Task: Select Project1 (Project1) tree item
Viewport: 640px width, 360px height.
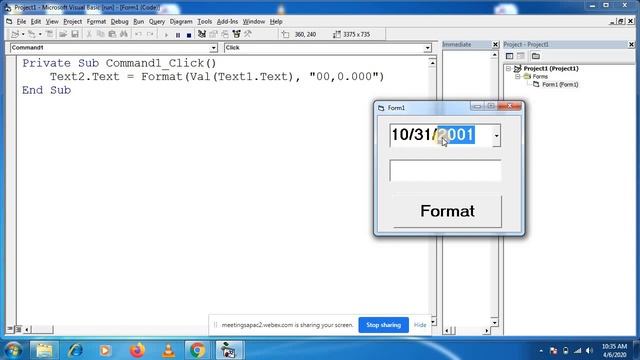Action: pyautogui.click(x=551, y=69)
